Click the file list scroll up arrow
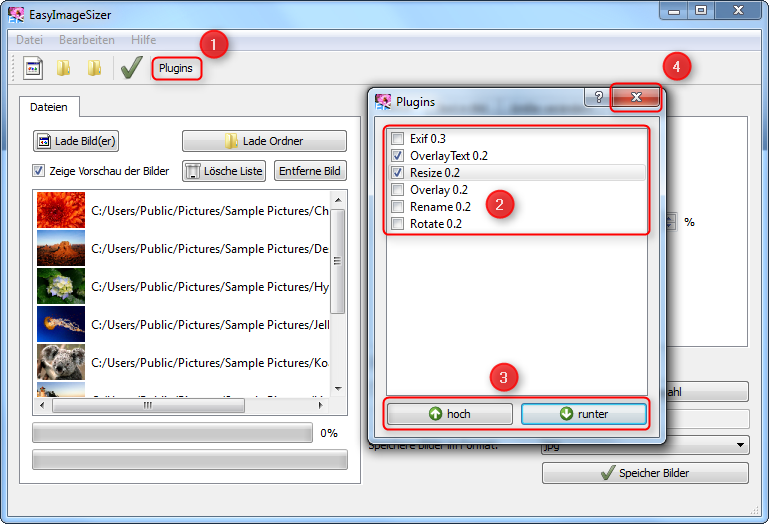Image resolution: width=769 pixels, height=524 pixels. (338, 200)
